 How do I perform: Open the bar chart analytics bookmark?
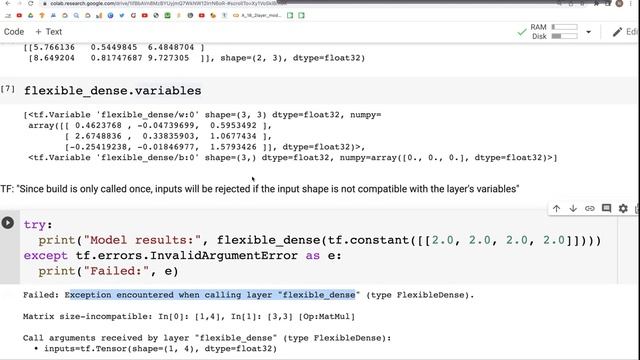99,16
